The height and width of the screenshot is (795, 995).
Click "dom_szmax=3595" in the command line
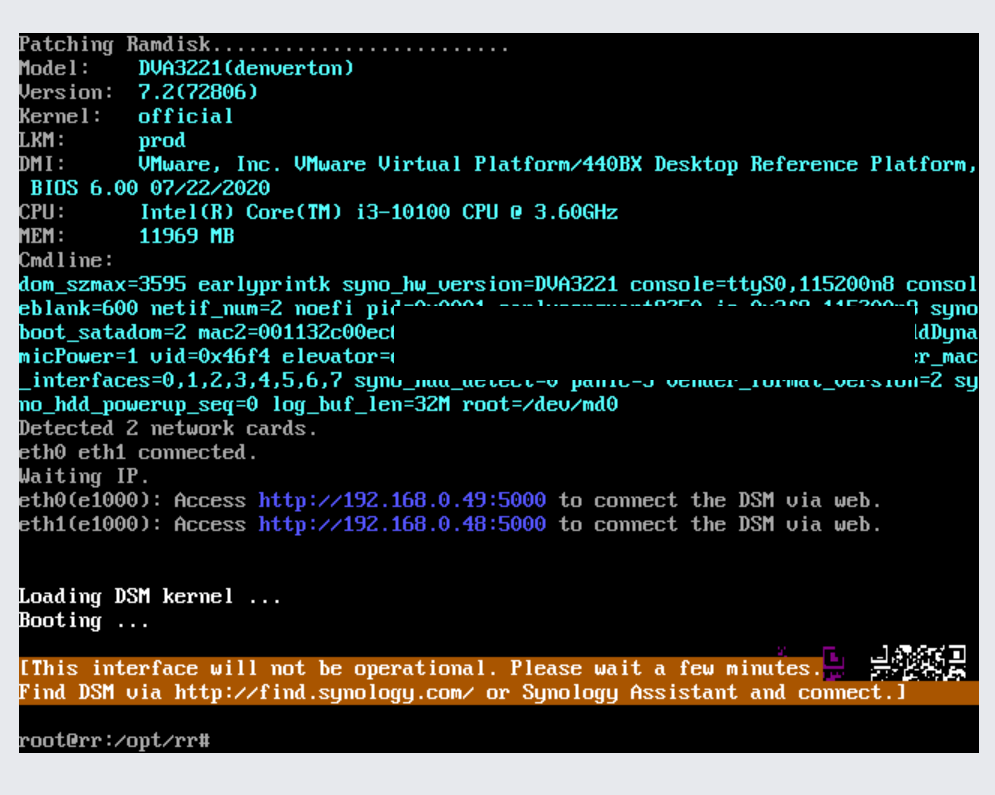coord(103,285)
